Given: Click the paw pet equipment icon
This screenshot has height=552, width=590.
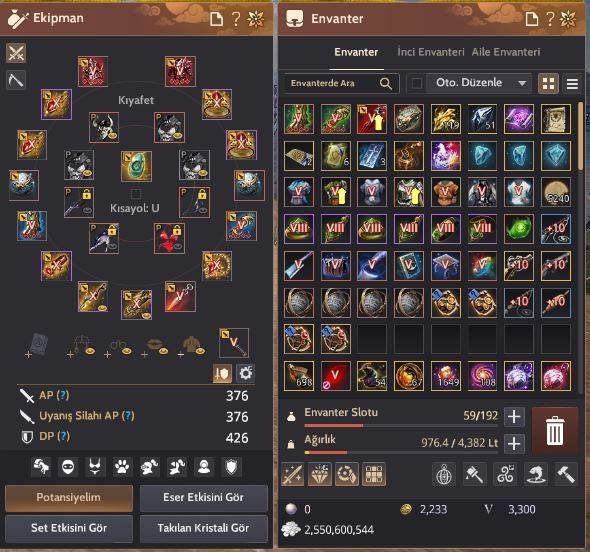Looking at the screenshot, I should click(x=122, y=467).
